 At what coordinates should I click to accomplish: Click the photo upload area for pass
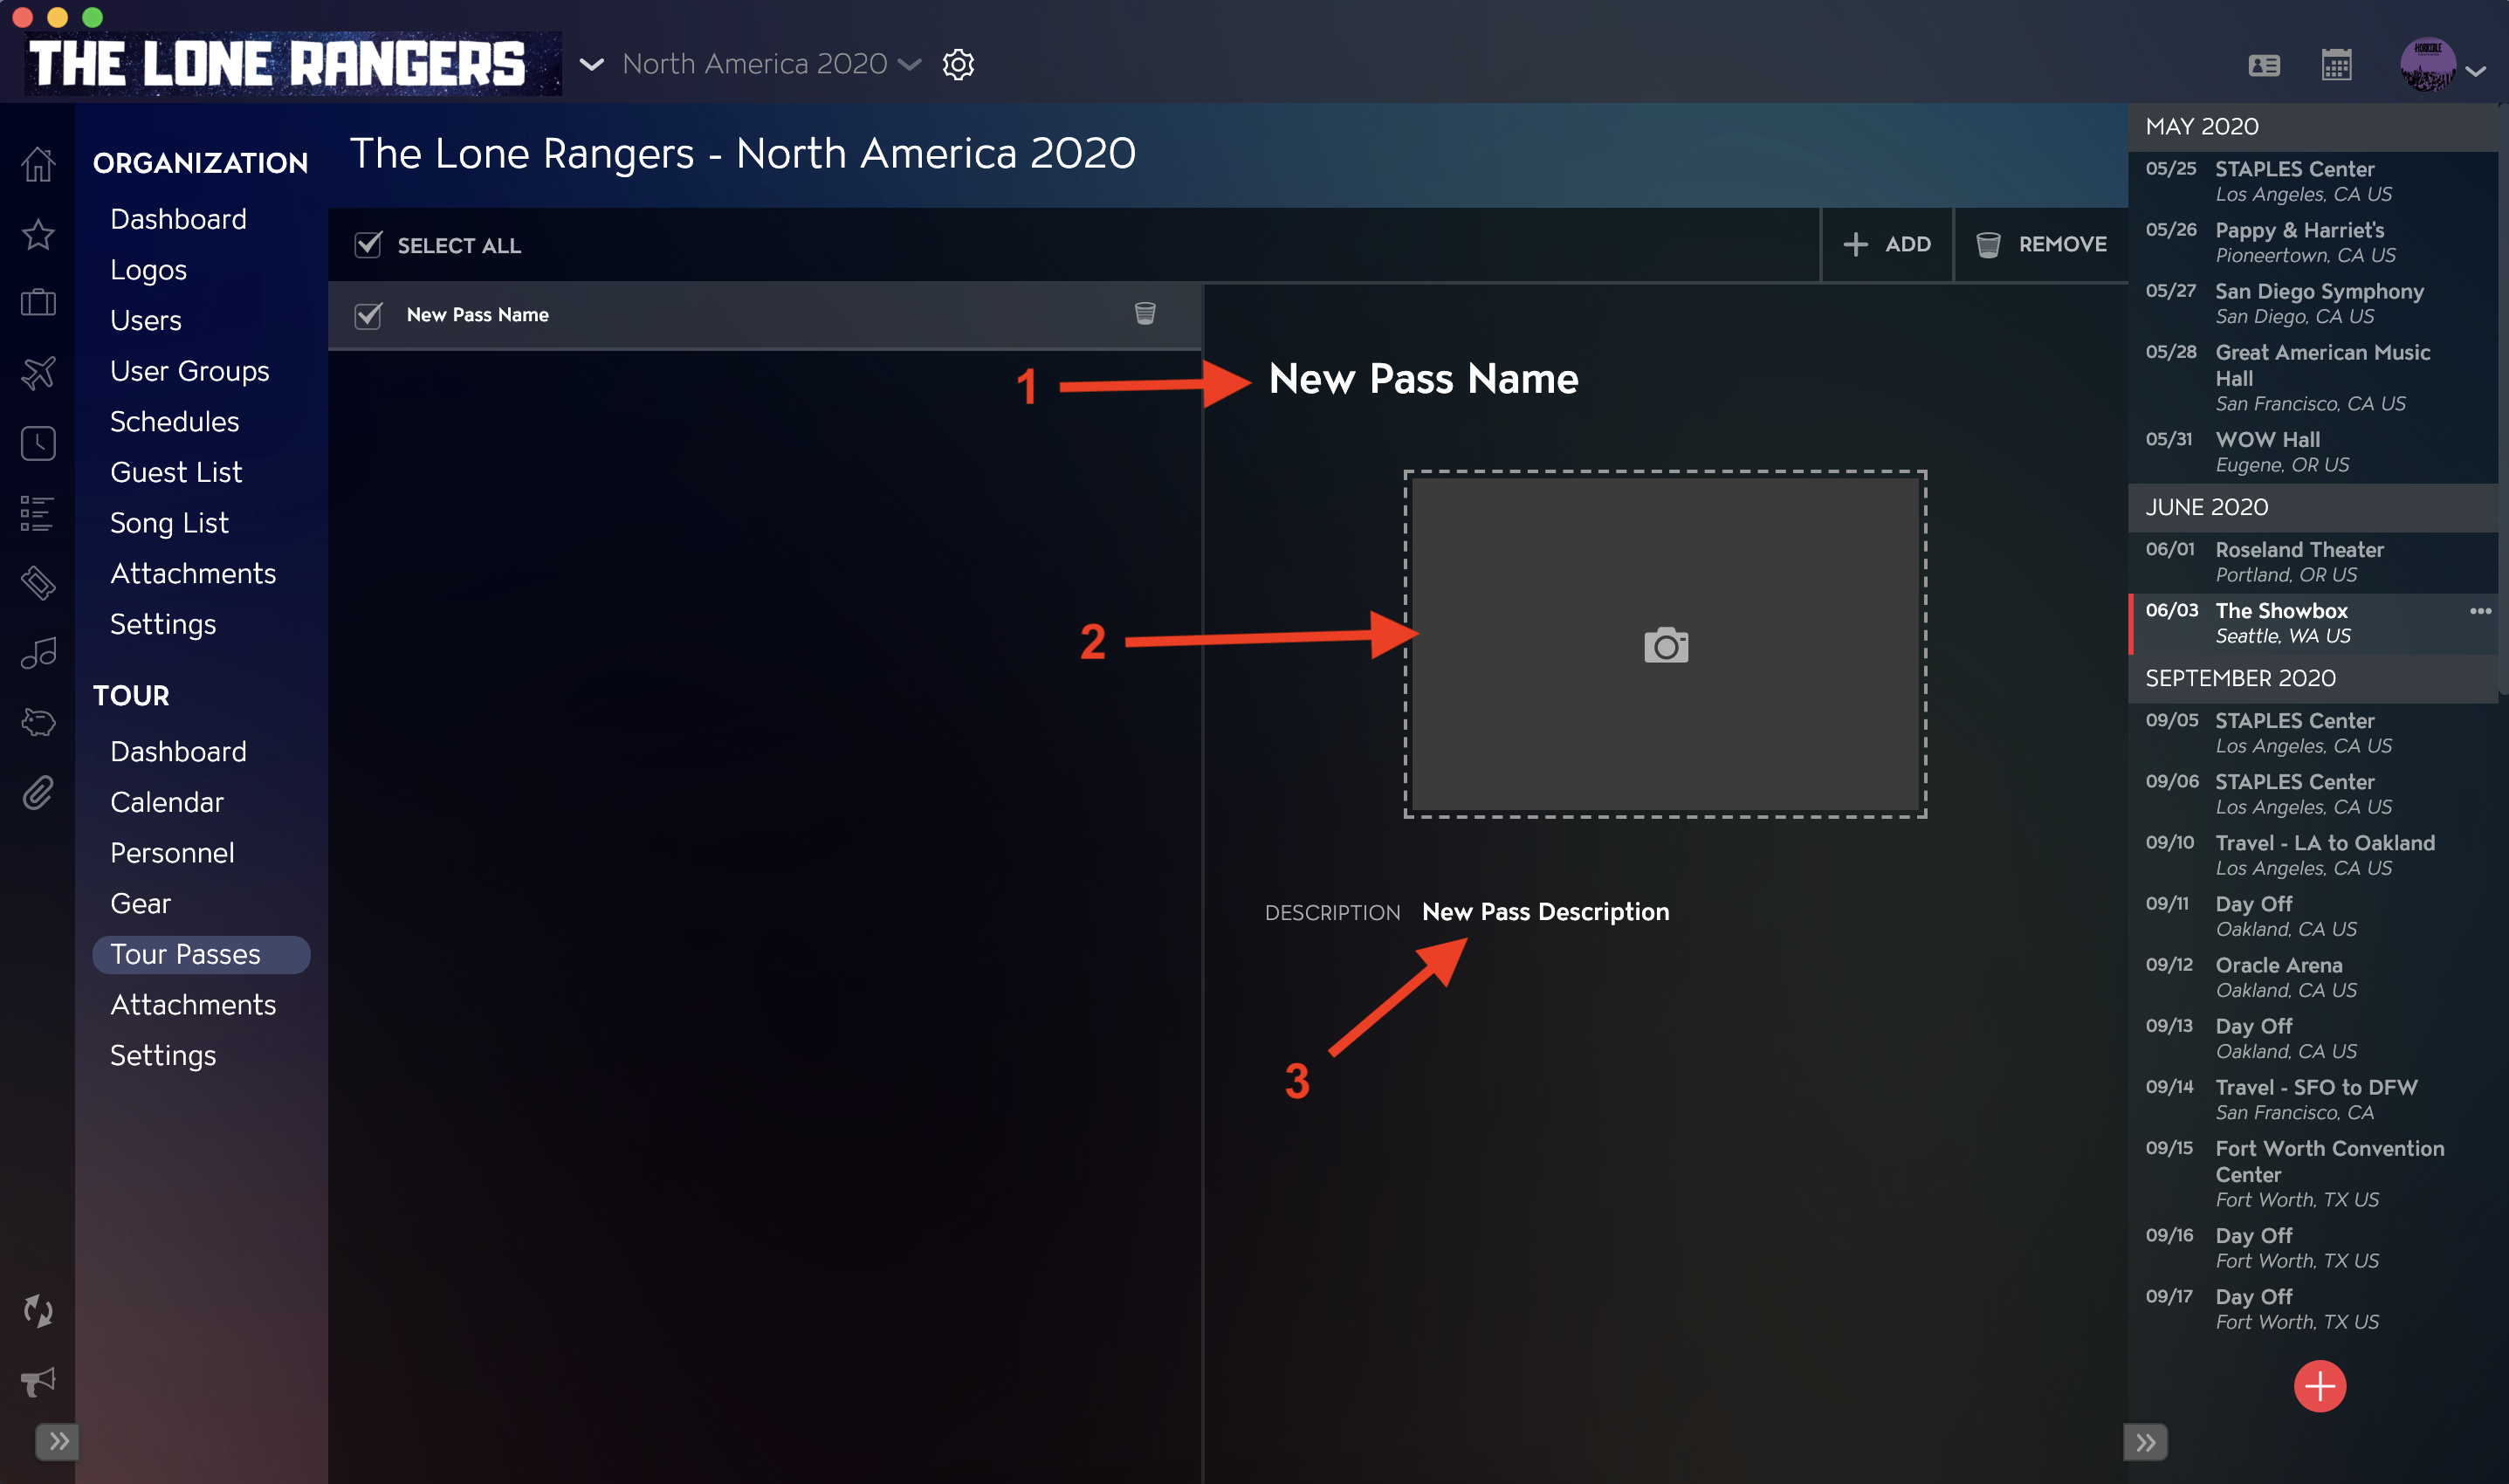pyautogui.click(x=1667, y=642)
